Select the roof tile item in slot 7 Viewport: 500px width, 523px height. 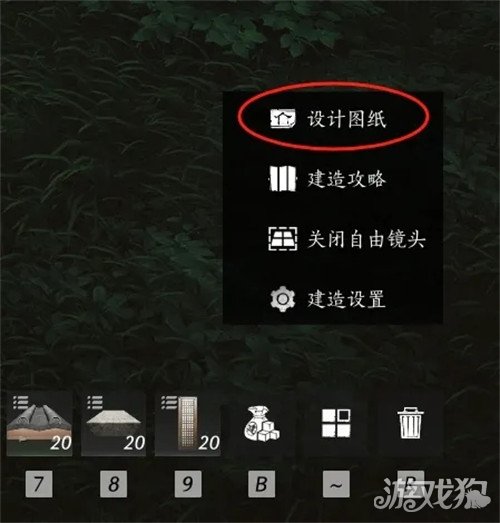point(40,425)
